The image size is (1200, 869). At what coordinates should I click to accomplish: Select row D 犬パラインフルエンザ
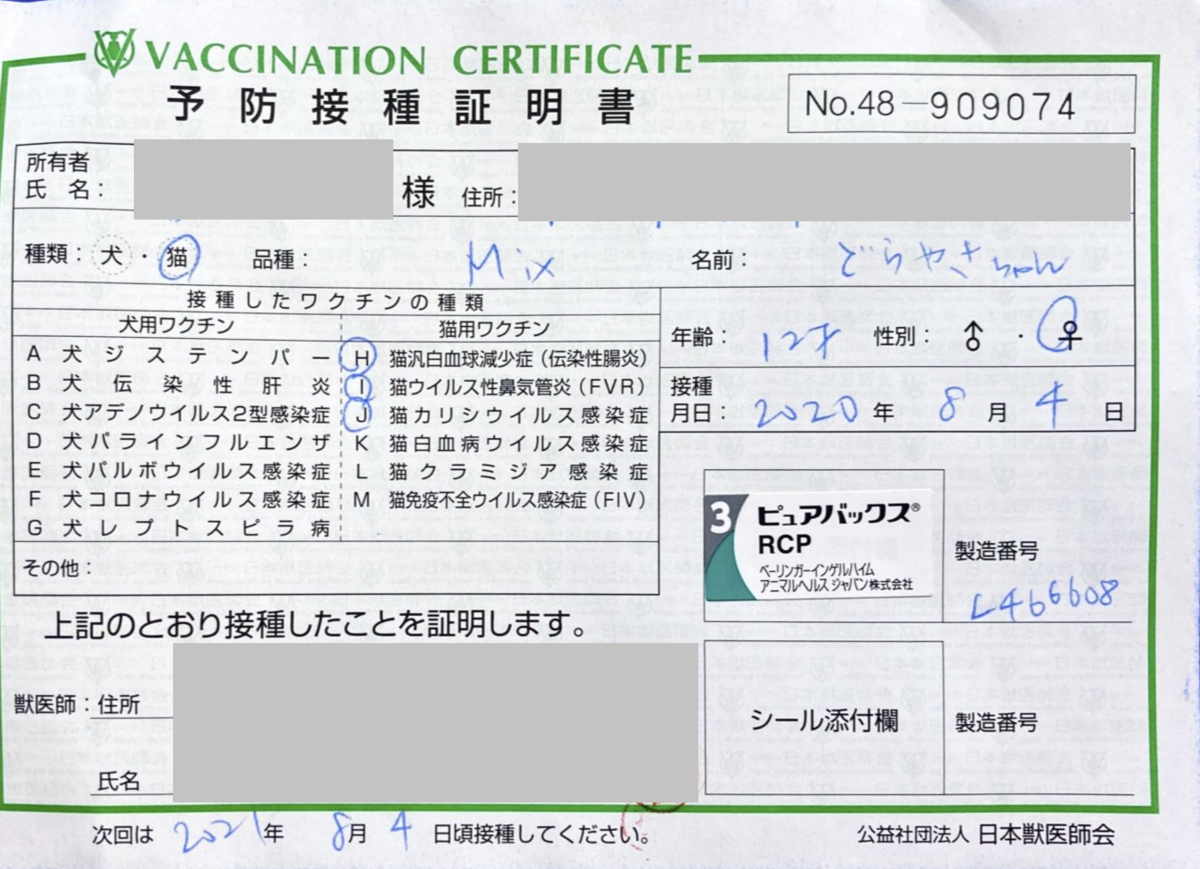pyautogui.click(x=178, y=442)
